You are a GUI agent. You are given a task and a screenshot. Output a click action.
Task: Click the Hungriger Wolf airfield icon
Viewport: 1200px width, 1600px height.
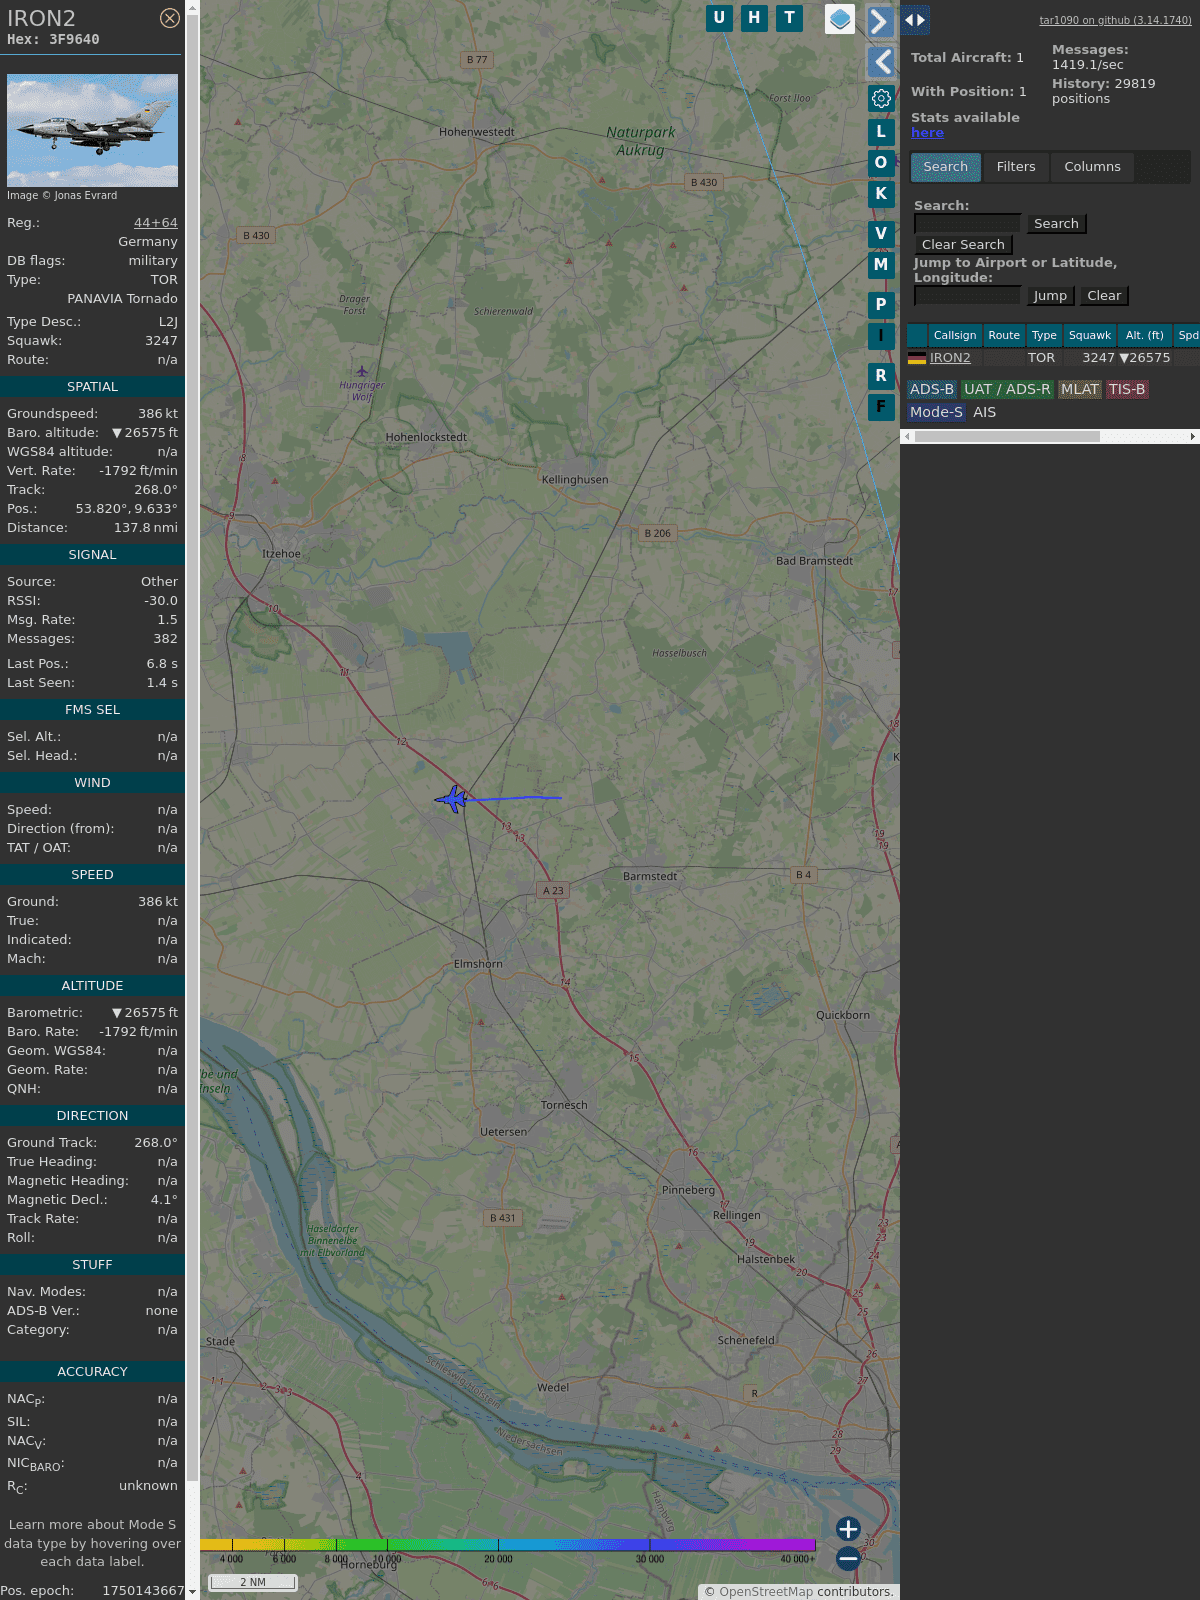362,371
